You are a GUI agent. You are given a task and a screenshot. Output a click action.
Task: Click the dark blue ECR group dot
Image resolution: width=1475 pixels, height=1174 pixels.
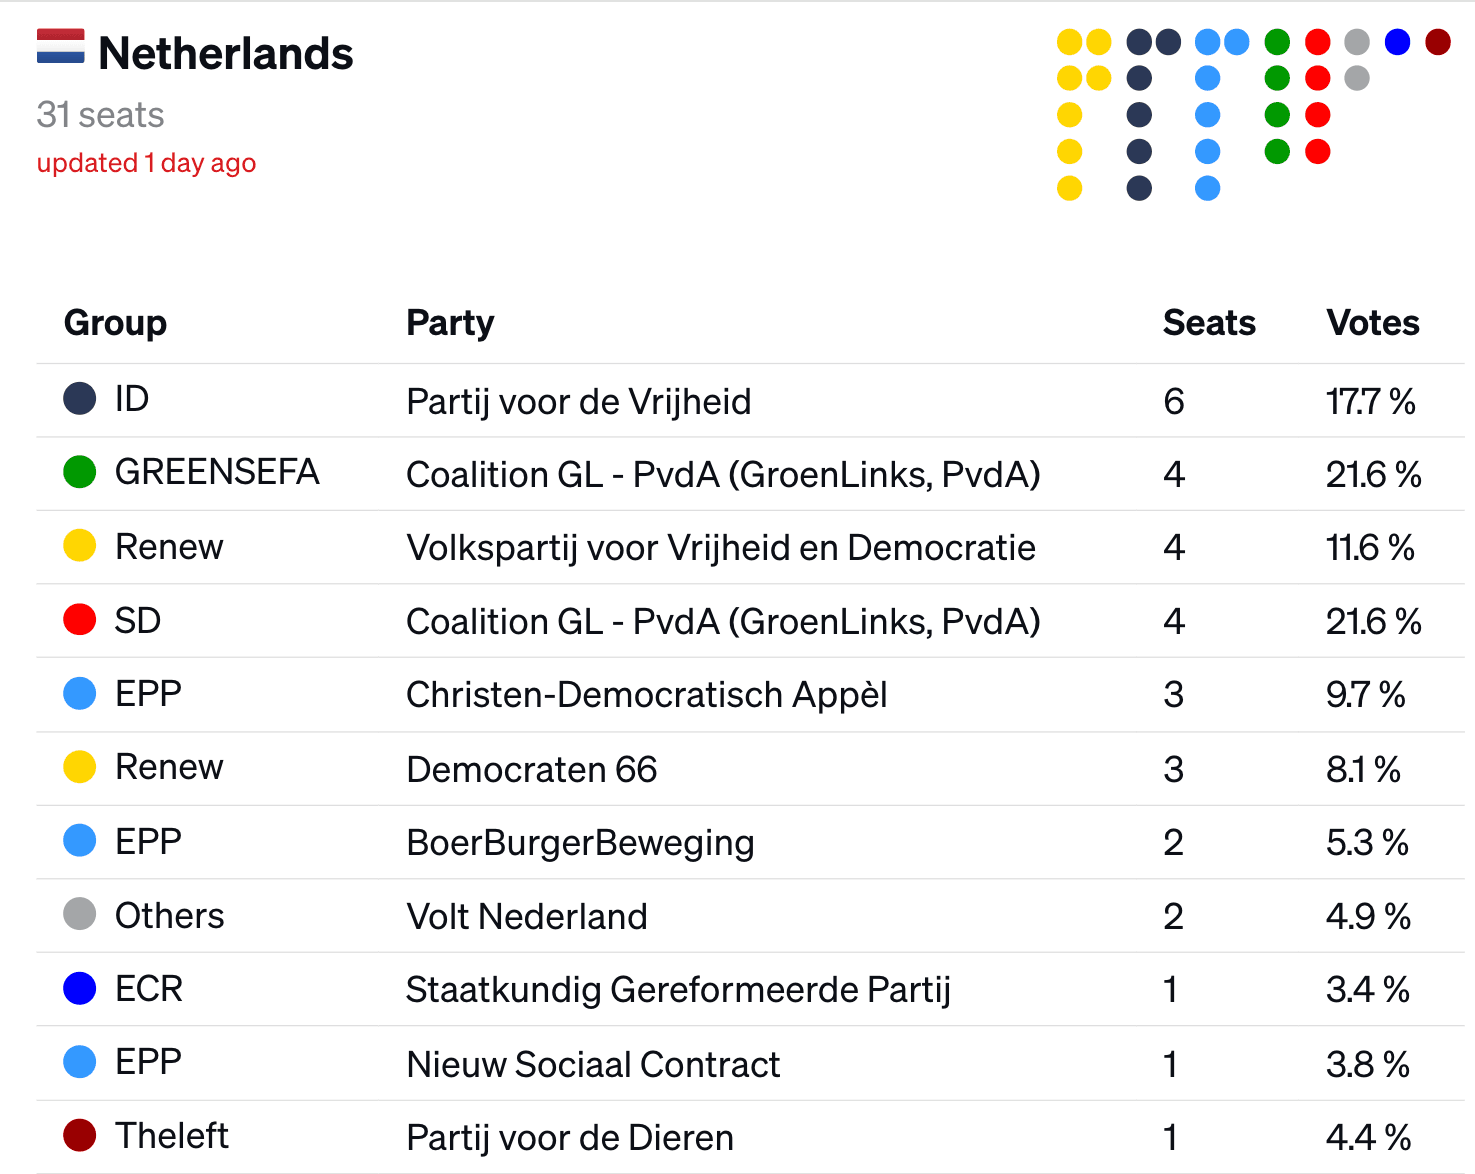80,988
